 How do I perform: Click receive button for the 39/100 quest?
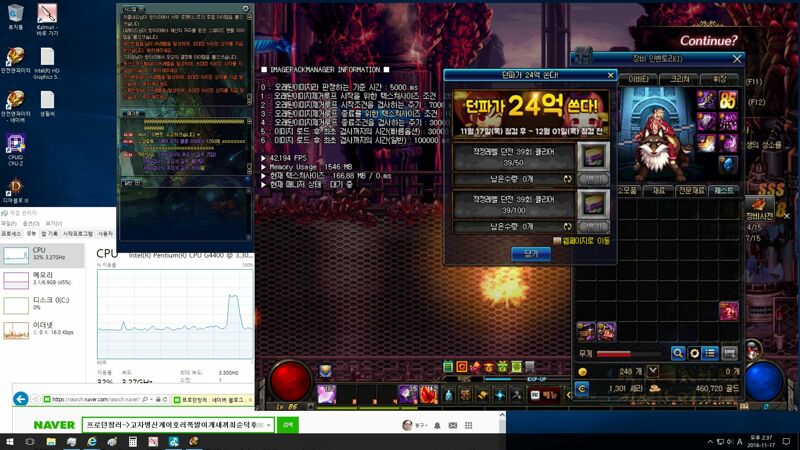point(593,227)
